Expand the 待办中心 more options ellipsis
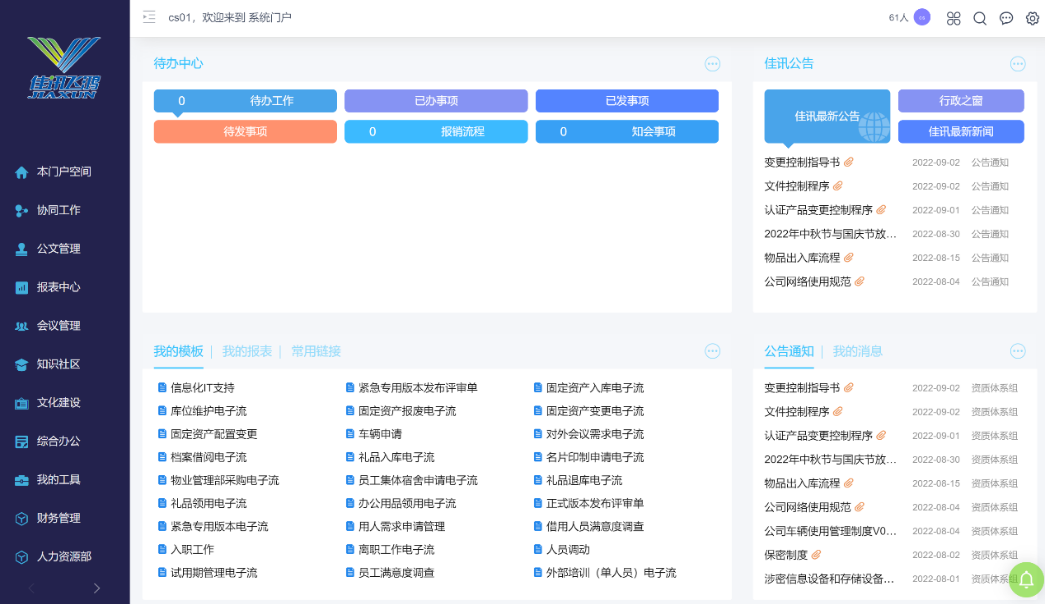Screen dimensions: 1045x604 coord(712,64)
